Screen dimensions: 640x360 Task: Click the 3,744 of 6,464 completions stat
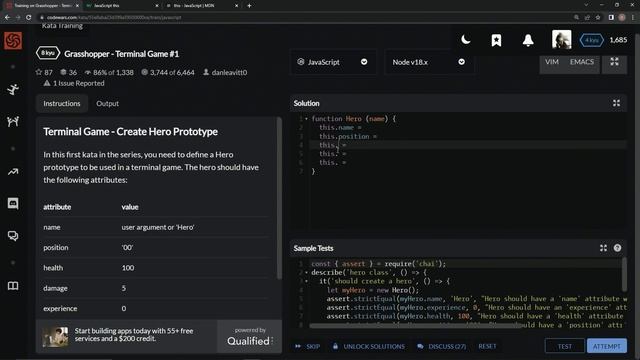(168, 72)
